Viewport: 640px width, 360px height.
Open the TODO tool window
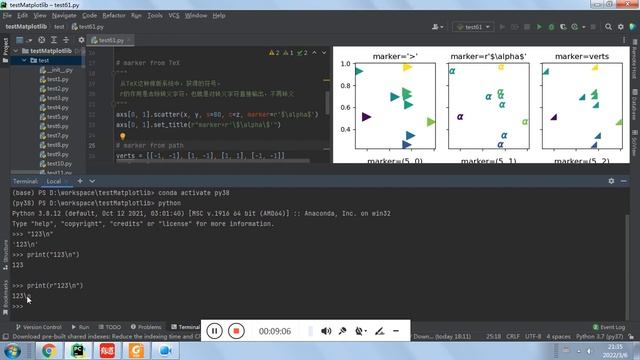(110, 327)
